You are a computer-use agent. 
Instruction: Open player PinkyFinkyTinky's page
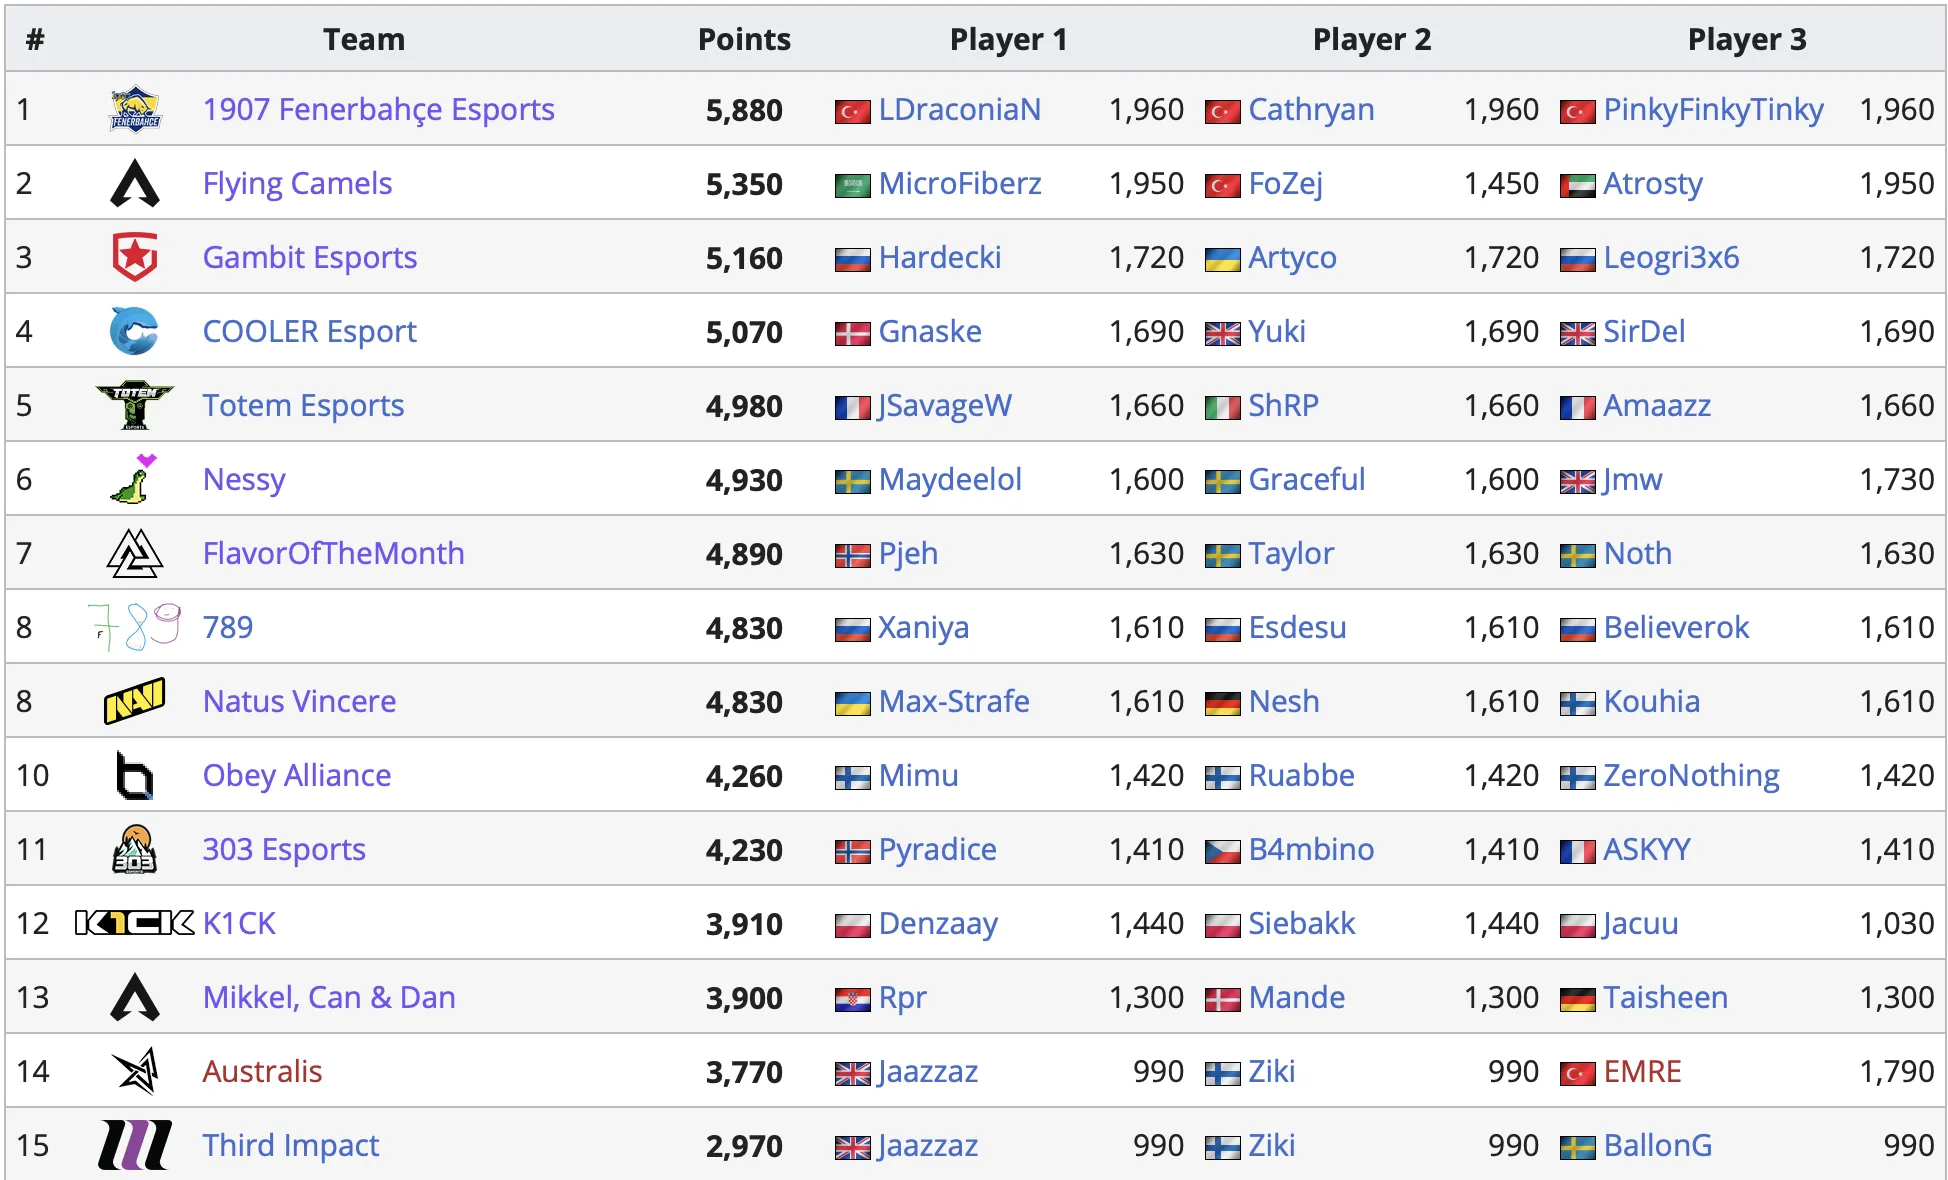point(1713,110)
